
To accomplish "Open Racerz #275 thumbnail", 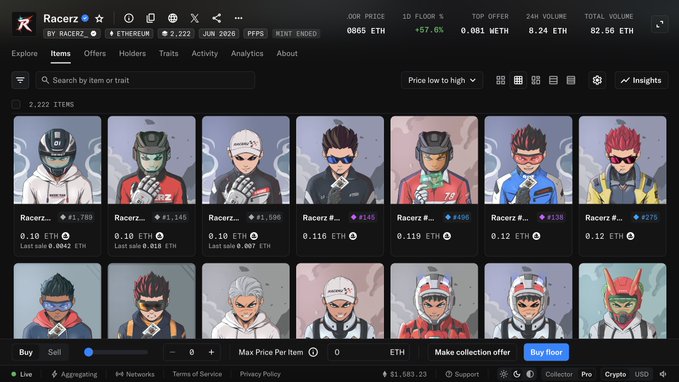I will (623, 160).
